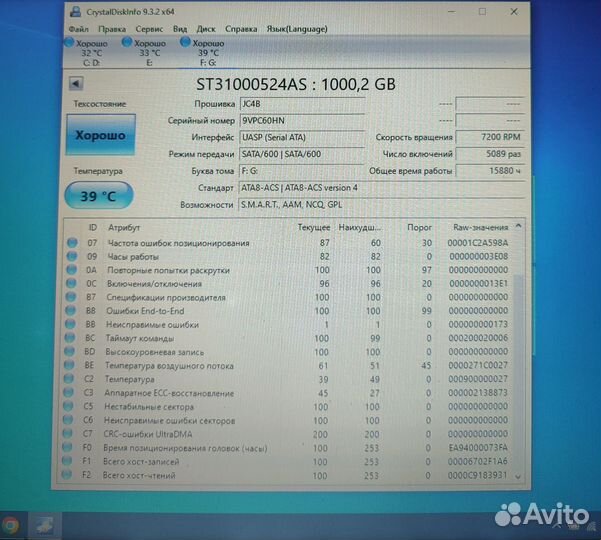Click the transfer mode field SATA/600 | SATA/600
This screenshot has height=540, width=601.
(302, 154)
